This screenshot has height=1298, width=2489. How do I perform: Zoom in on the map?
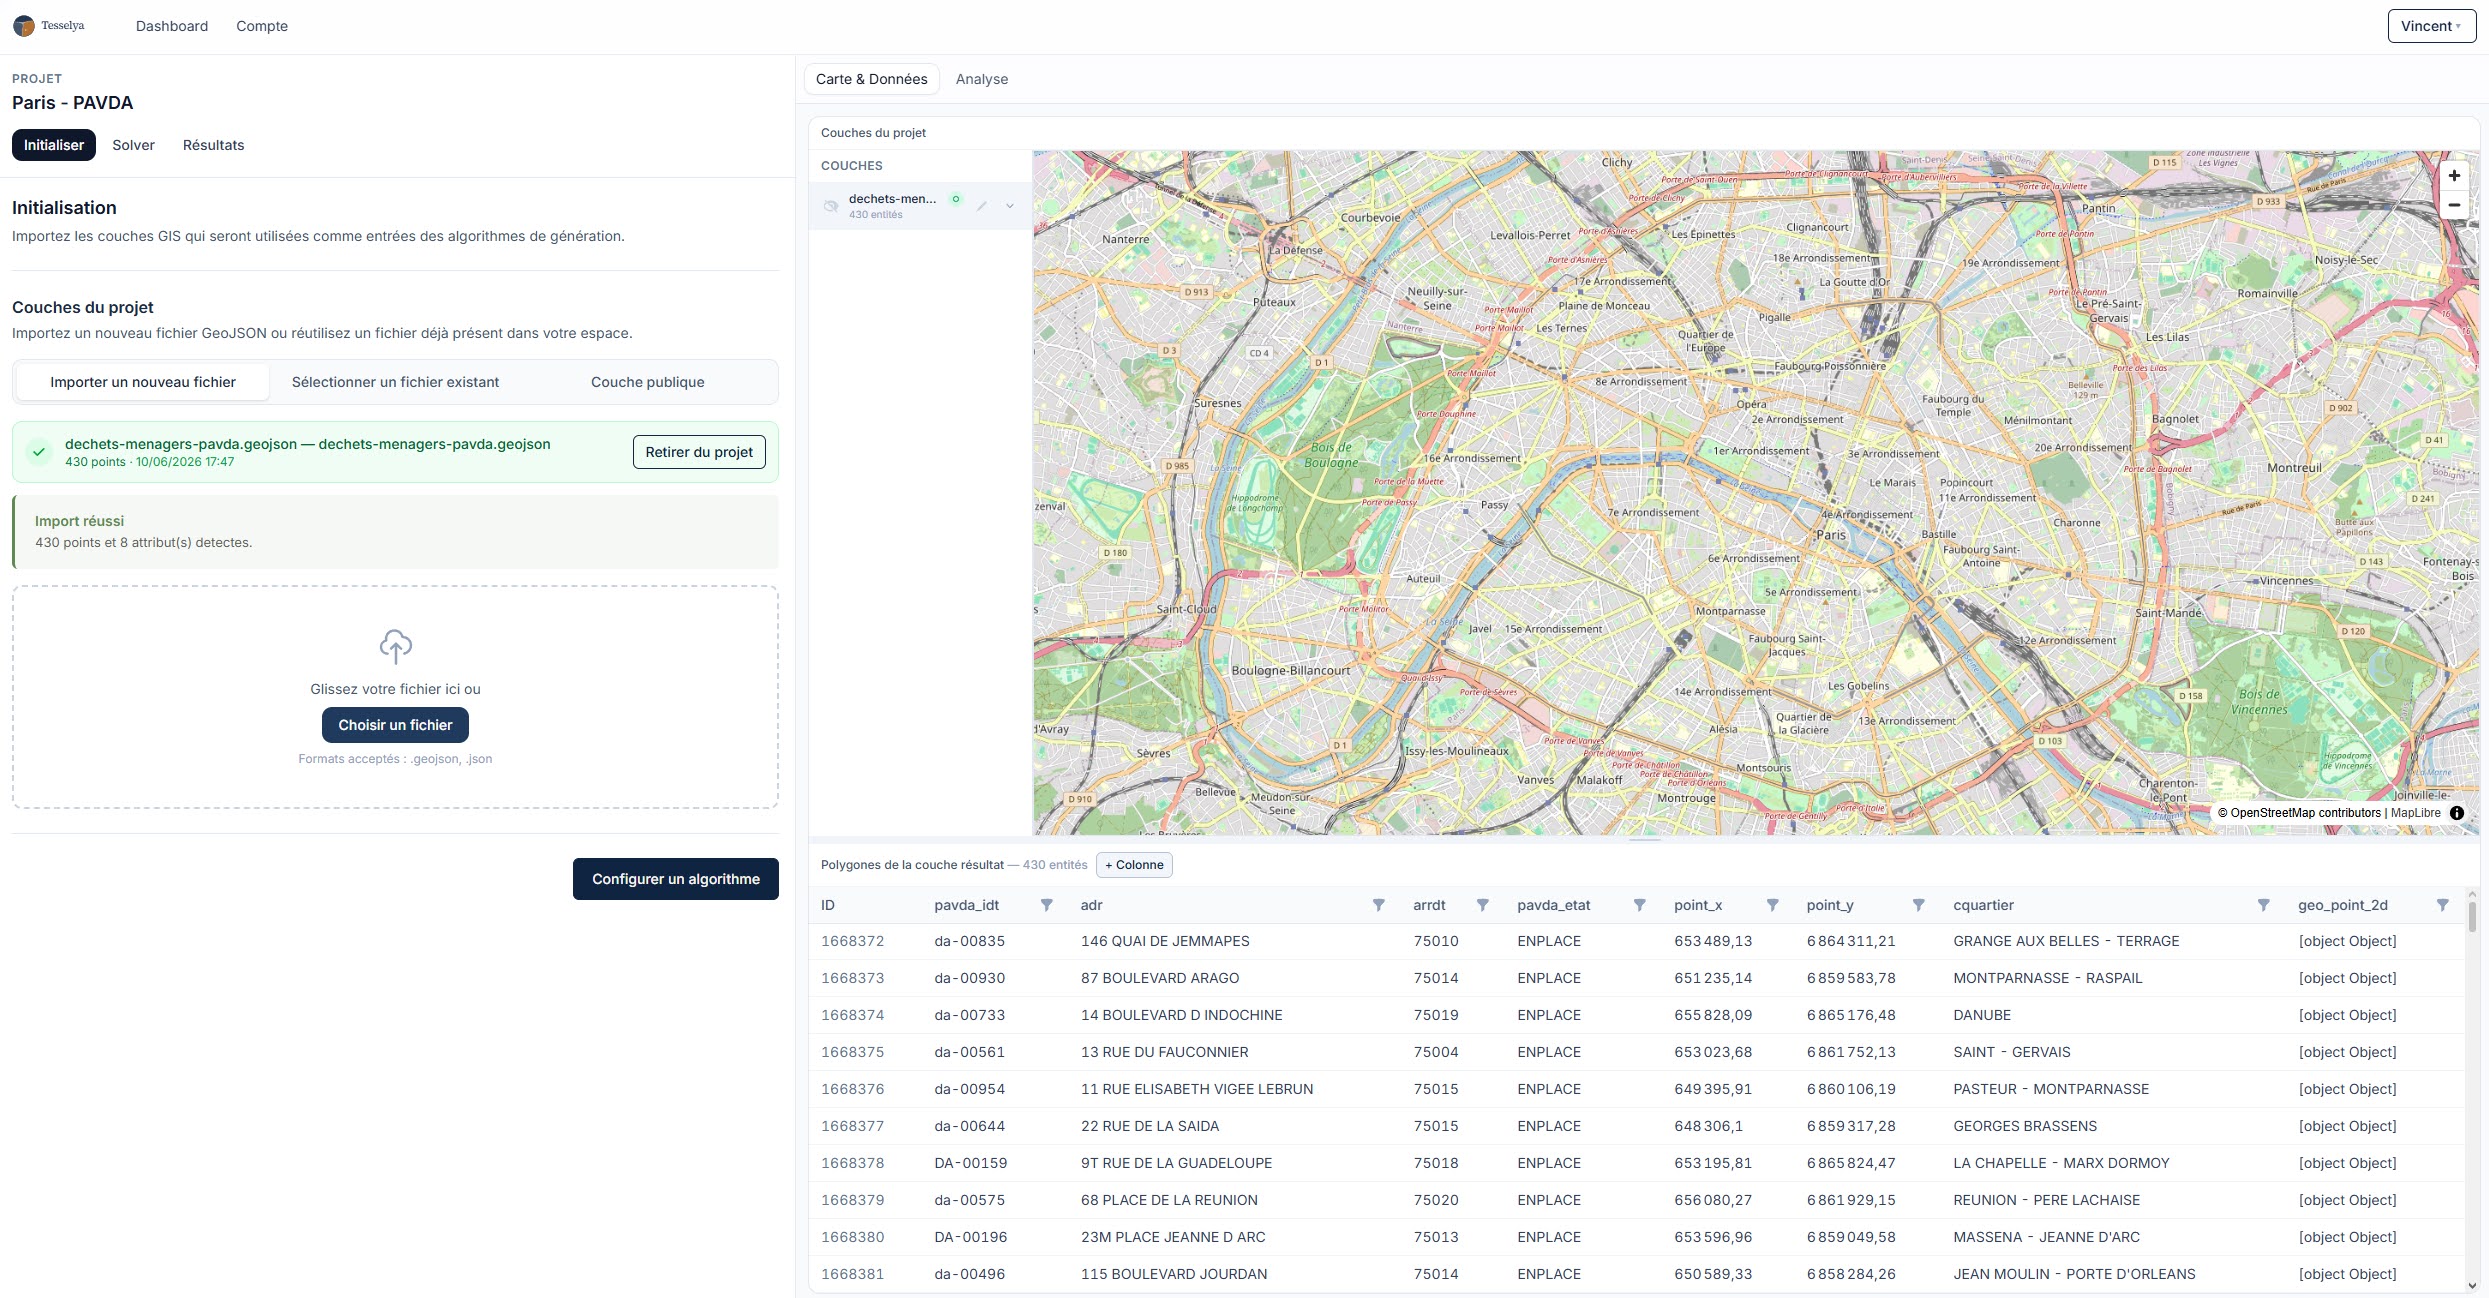pyautogui.click(x=2454, y=176)
